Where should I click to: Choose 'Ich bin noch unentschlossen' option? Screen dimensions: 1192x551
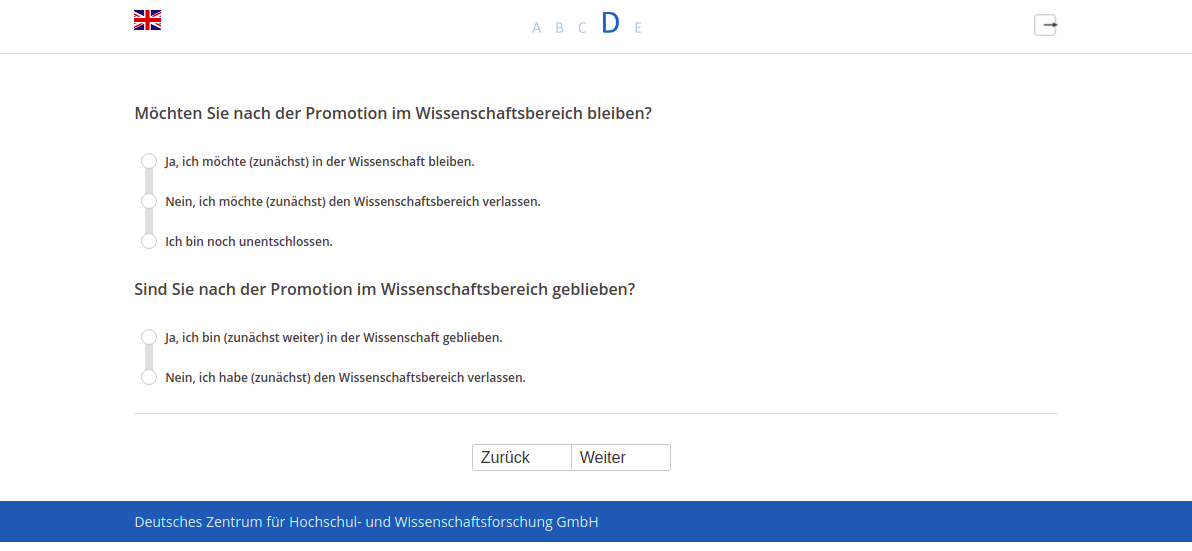point(149,242)
